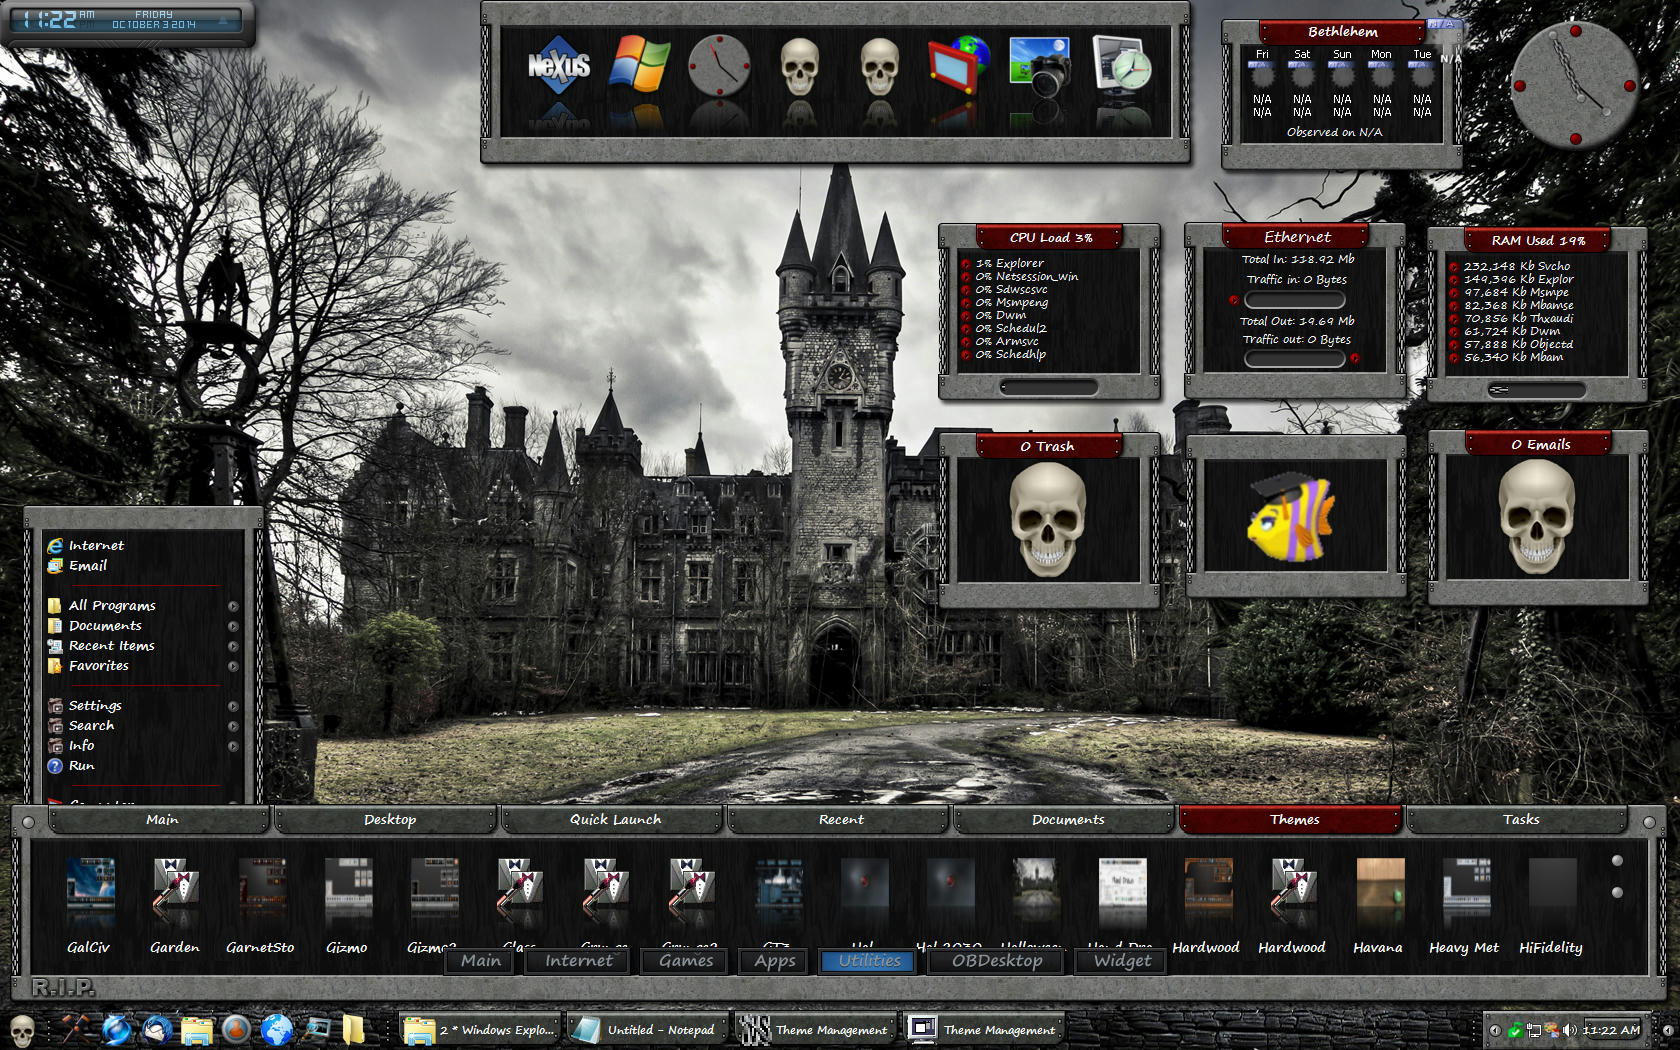Expand Favorites submenu arrow
This screenshot has width=1680, height=1050.
[233, 666]
